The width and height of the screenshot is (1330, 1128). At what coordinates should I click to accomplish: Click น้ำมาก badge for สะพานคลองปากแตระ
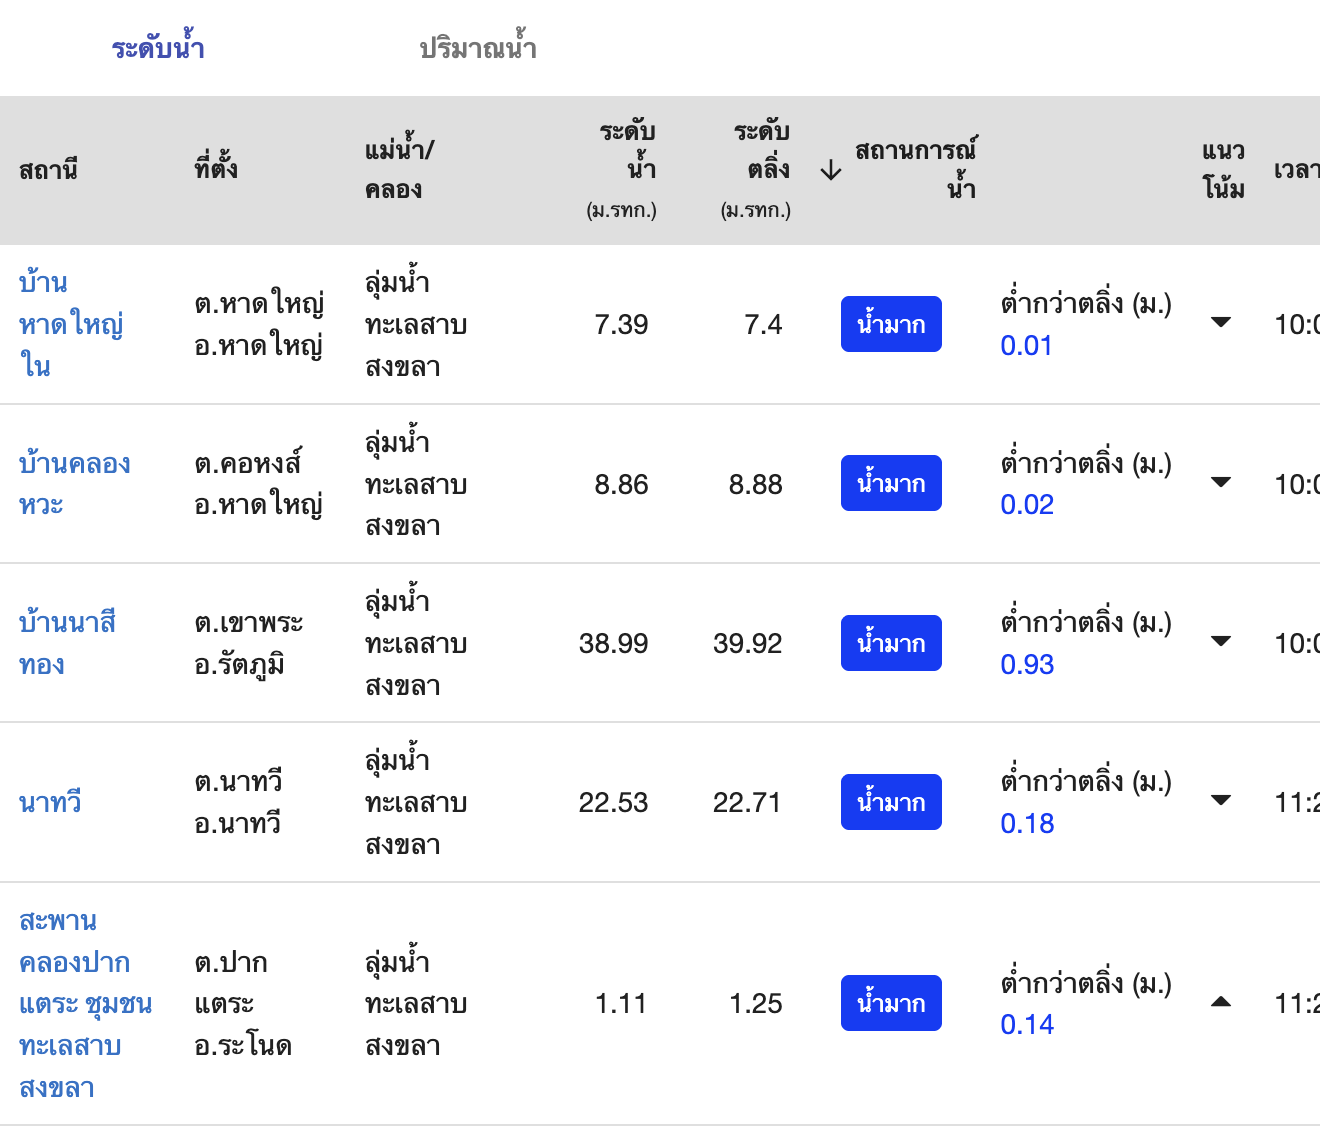[891, 1003]
